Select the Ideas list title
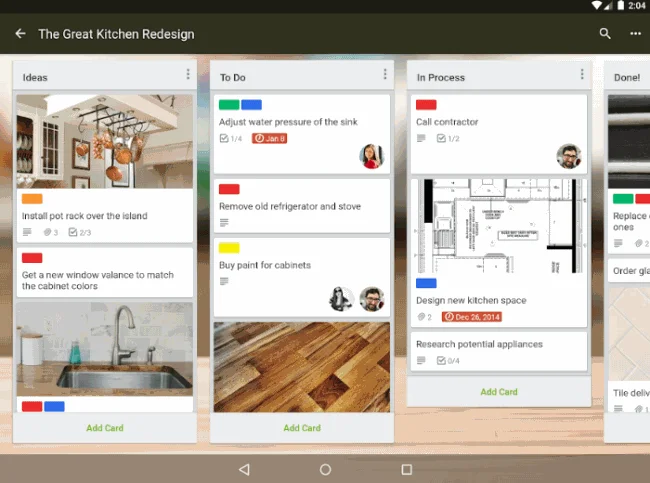This screenshot has width=650, height=483. click(35, 78)
